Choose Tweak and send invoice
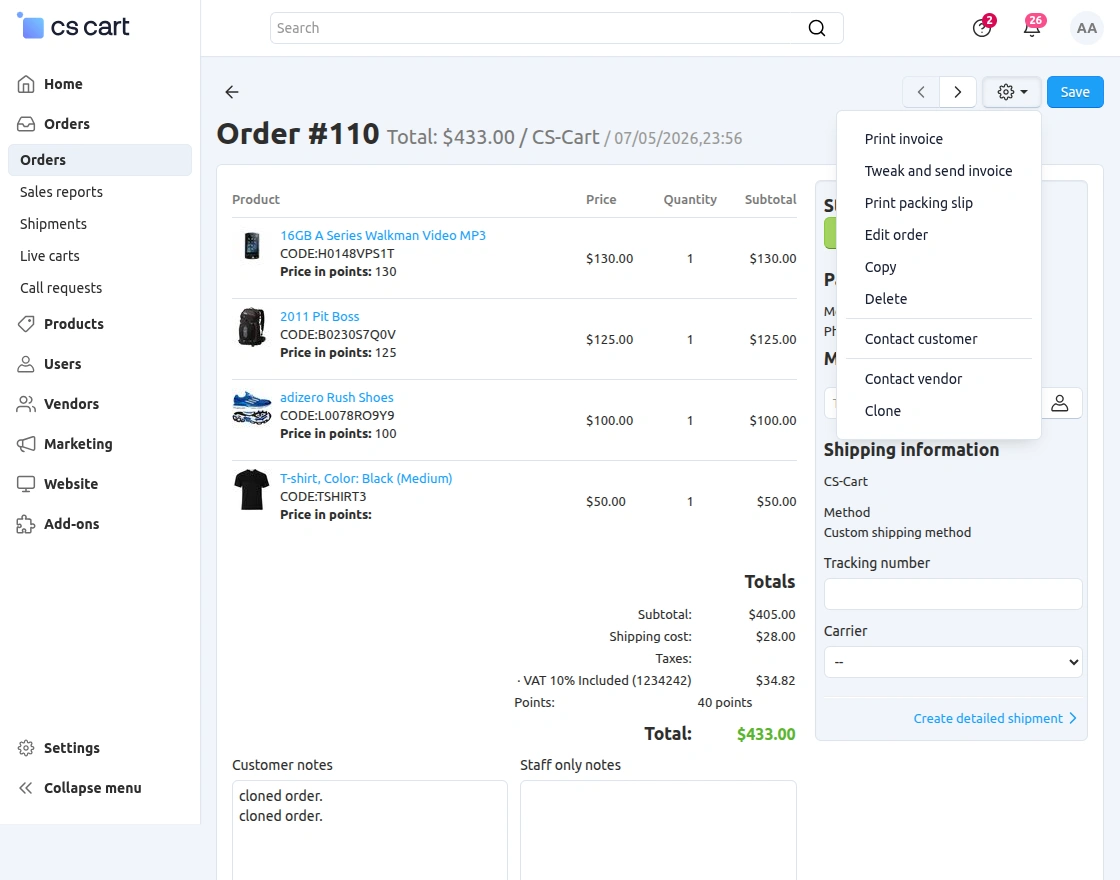1120x880 pixels. coord(939,171)
